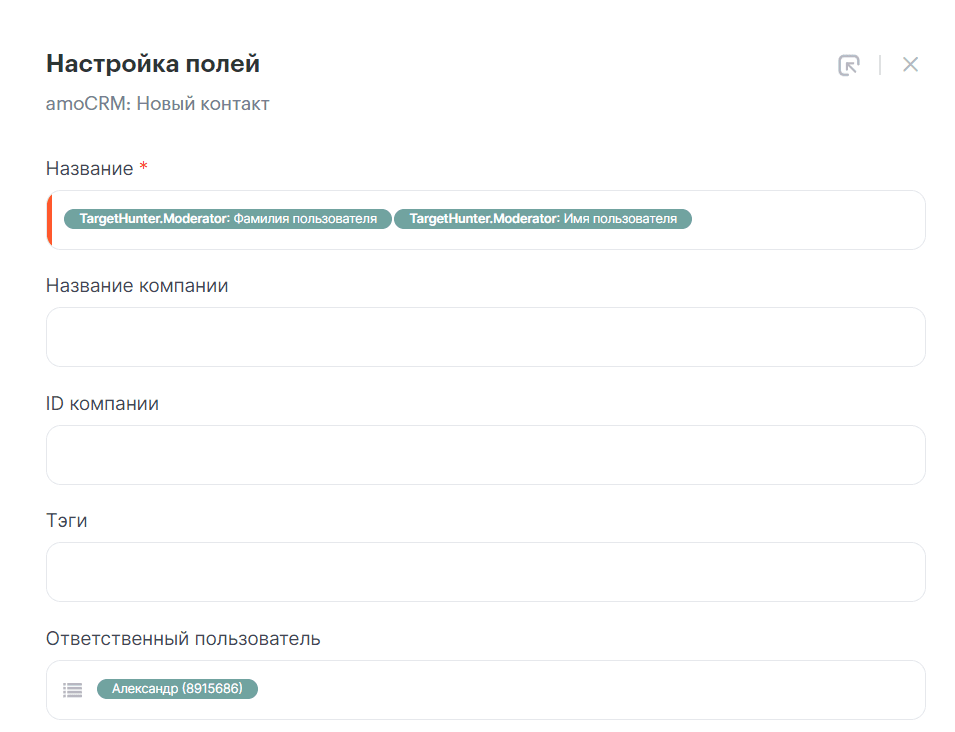Click the orange marker on Название field
The width and height of the screenshot is (955, 732).
(49, 220)
